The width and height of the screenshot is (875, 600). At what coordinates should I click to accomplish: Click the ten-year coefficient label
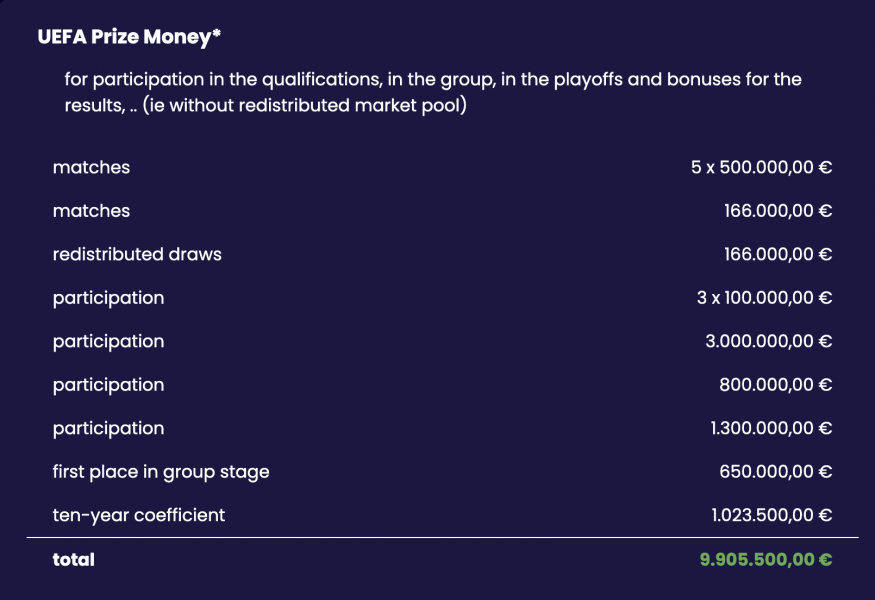pos(138,515)
